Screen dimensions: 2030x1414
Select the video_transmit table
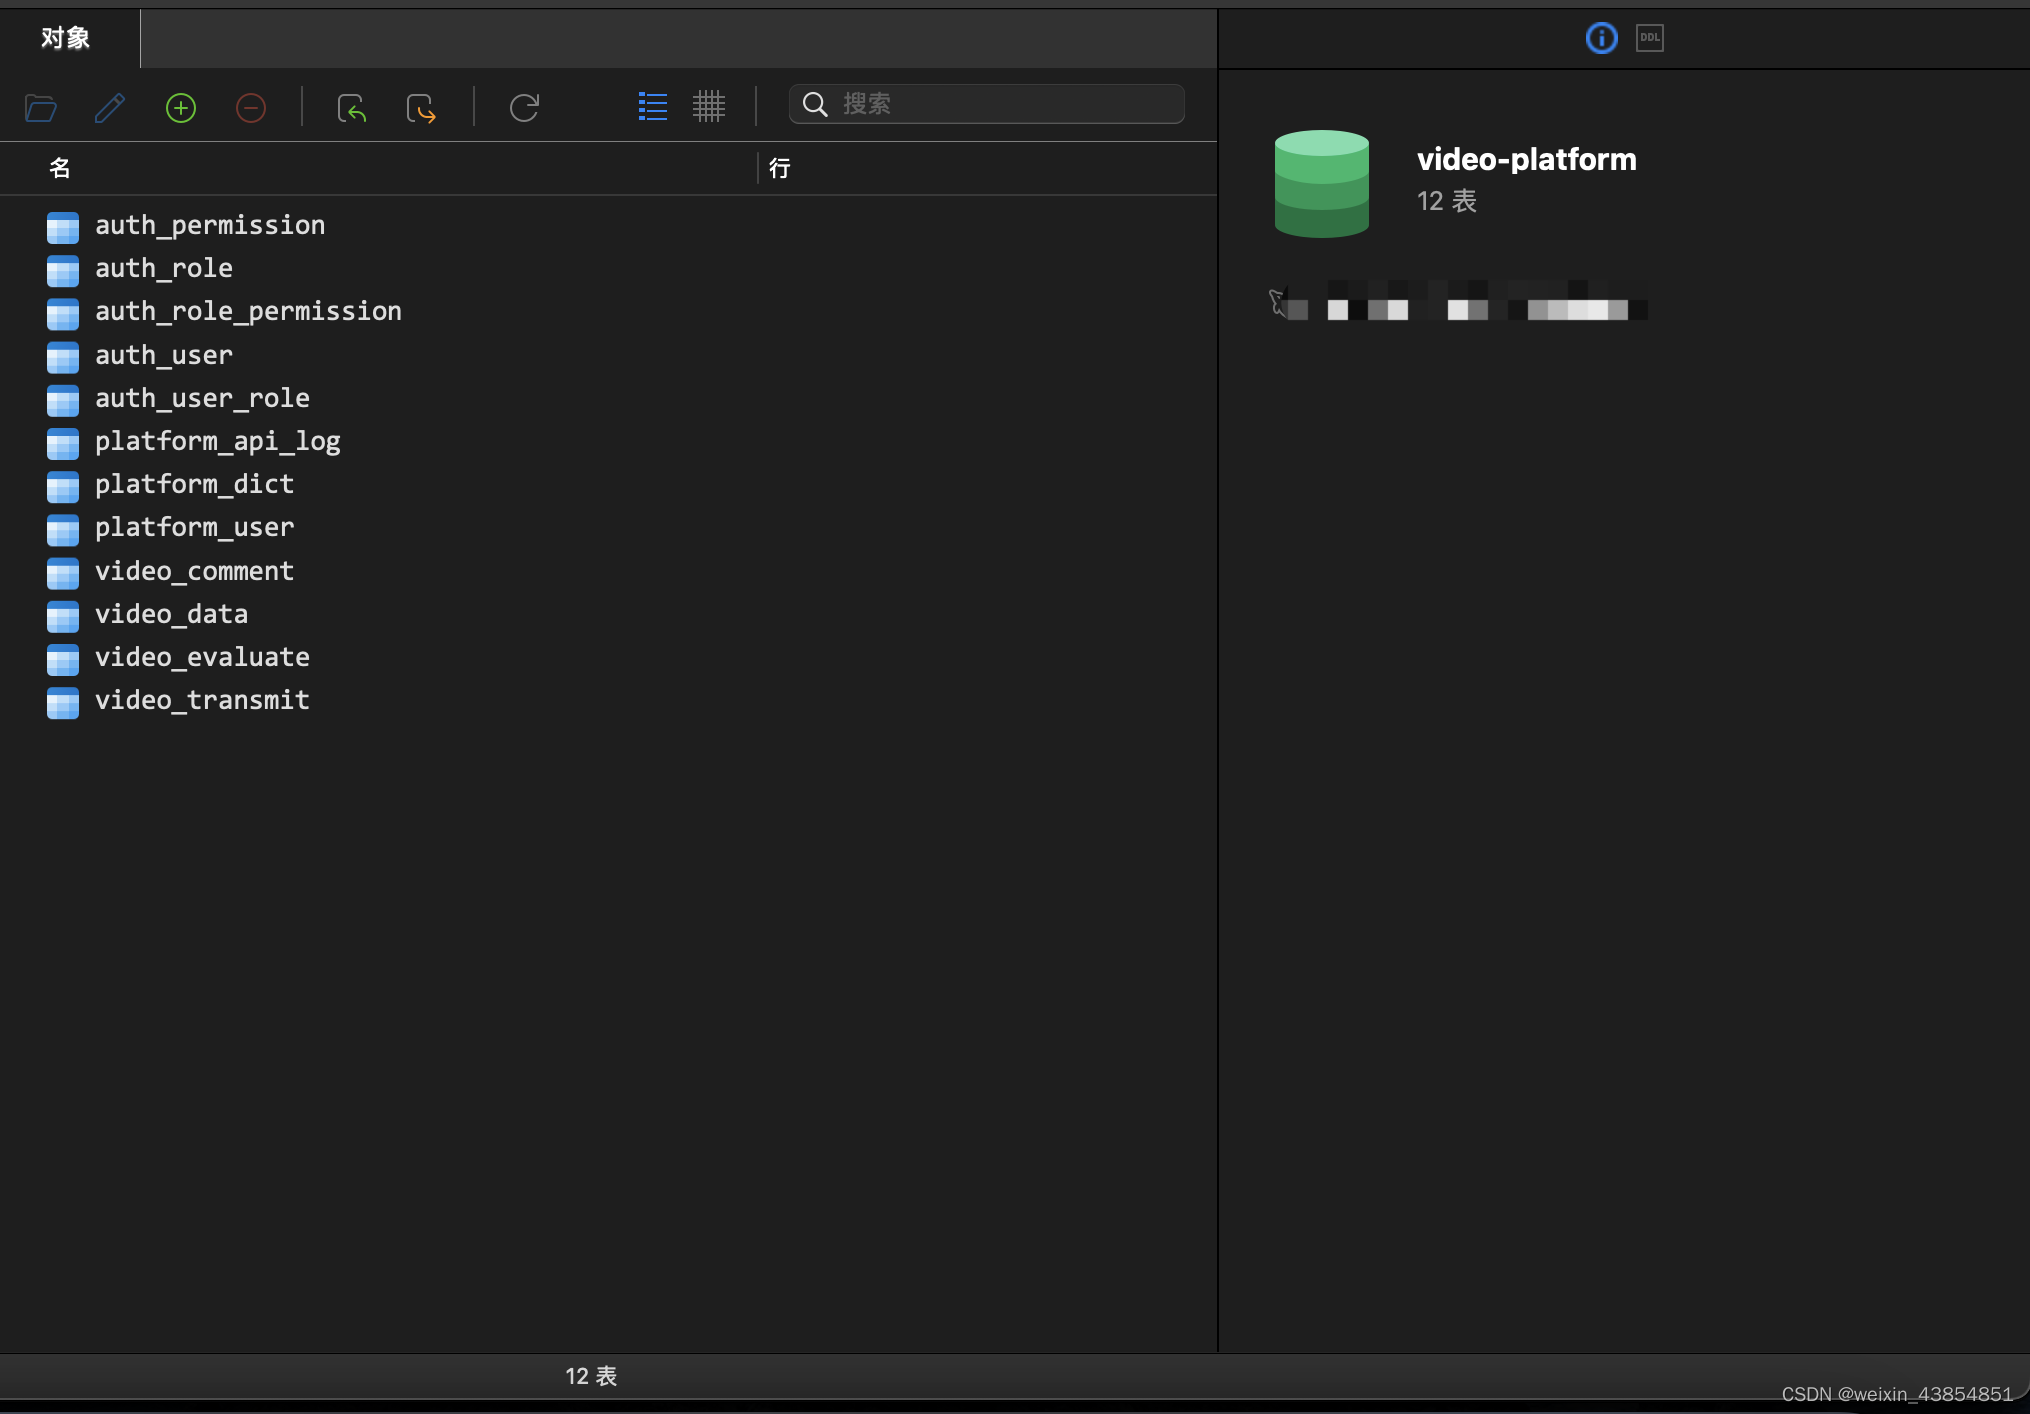(202, 701)
